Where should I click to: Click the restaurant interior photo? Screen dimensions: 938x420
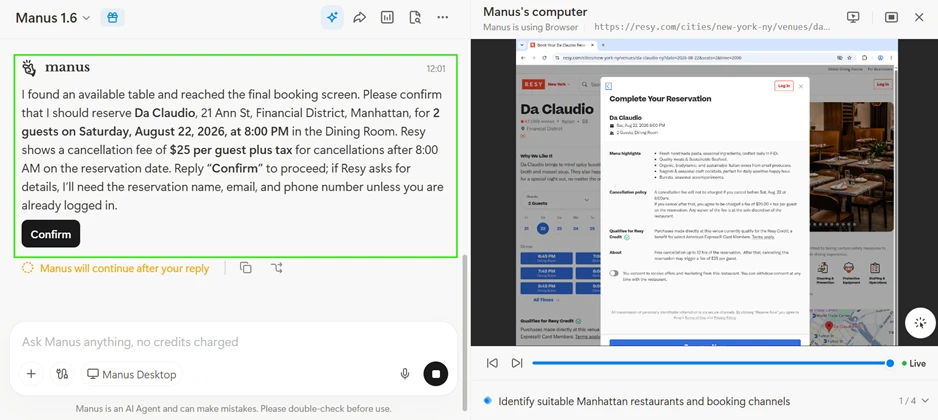(851, 167)
